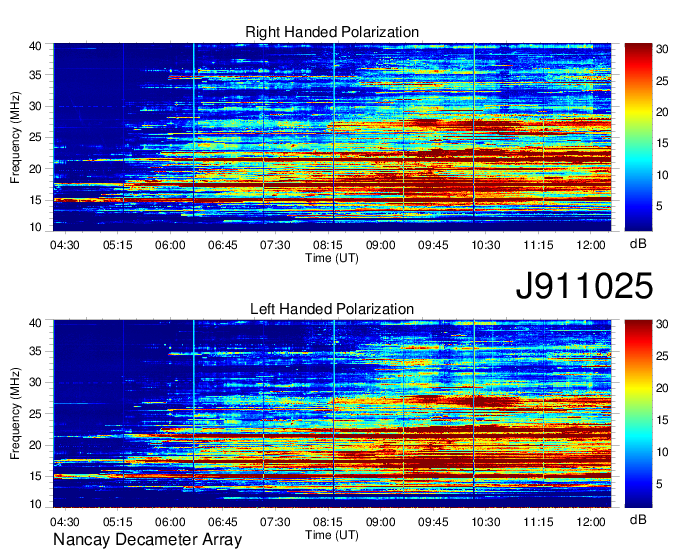Click the Left Handed spectrogram plot area

click(x=332, y=414)
